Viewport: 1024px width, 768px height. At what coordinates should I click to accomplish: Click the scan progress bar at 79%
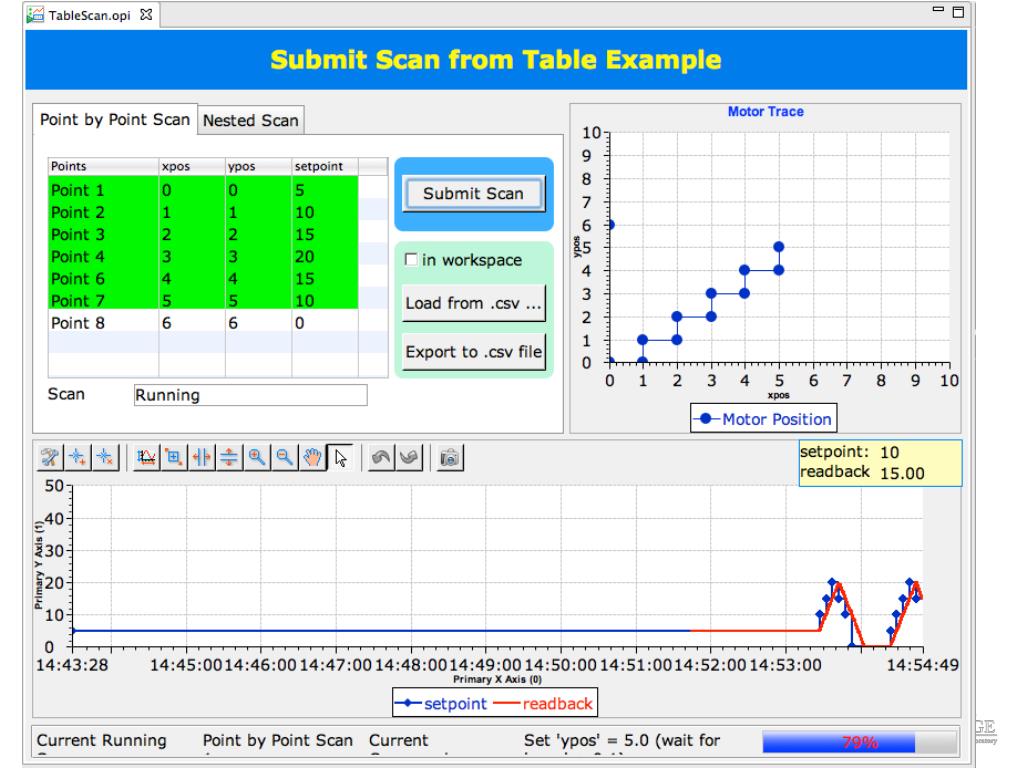(859, 742)
